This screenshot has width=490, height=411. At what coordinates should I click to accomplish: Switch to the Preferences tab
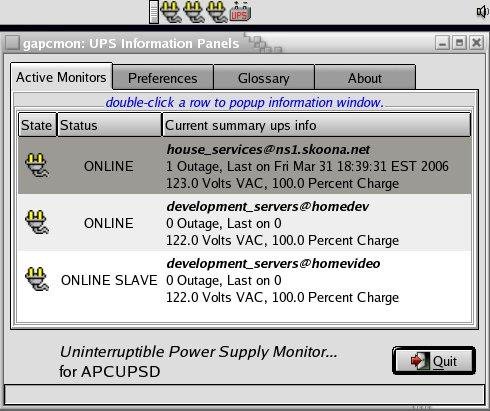pyautogui.click(x=163, y=78)
